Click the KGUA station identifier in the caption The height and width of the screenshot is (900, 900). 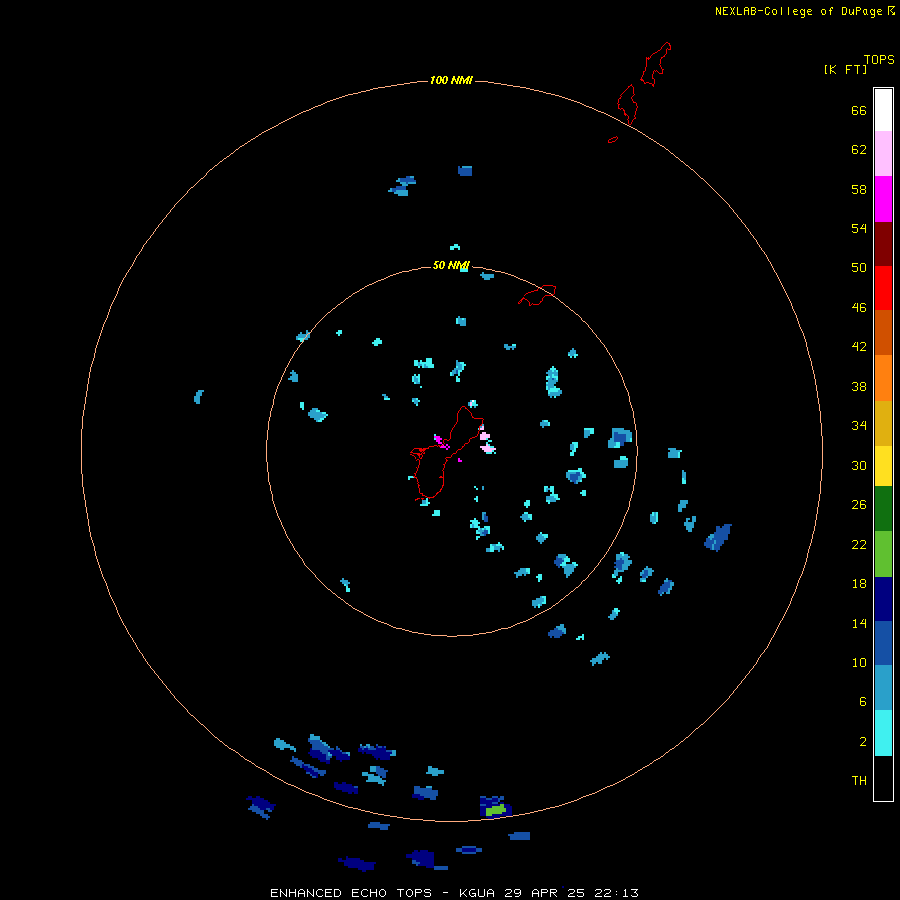point(478,893)
